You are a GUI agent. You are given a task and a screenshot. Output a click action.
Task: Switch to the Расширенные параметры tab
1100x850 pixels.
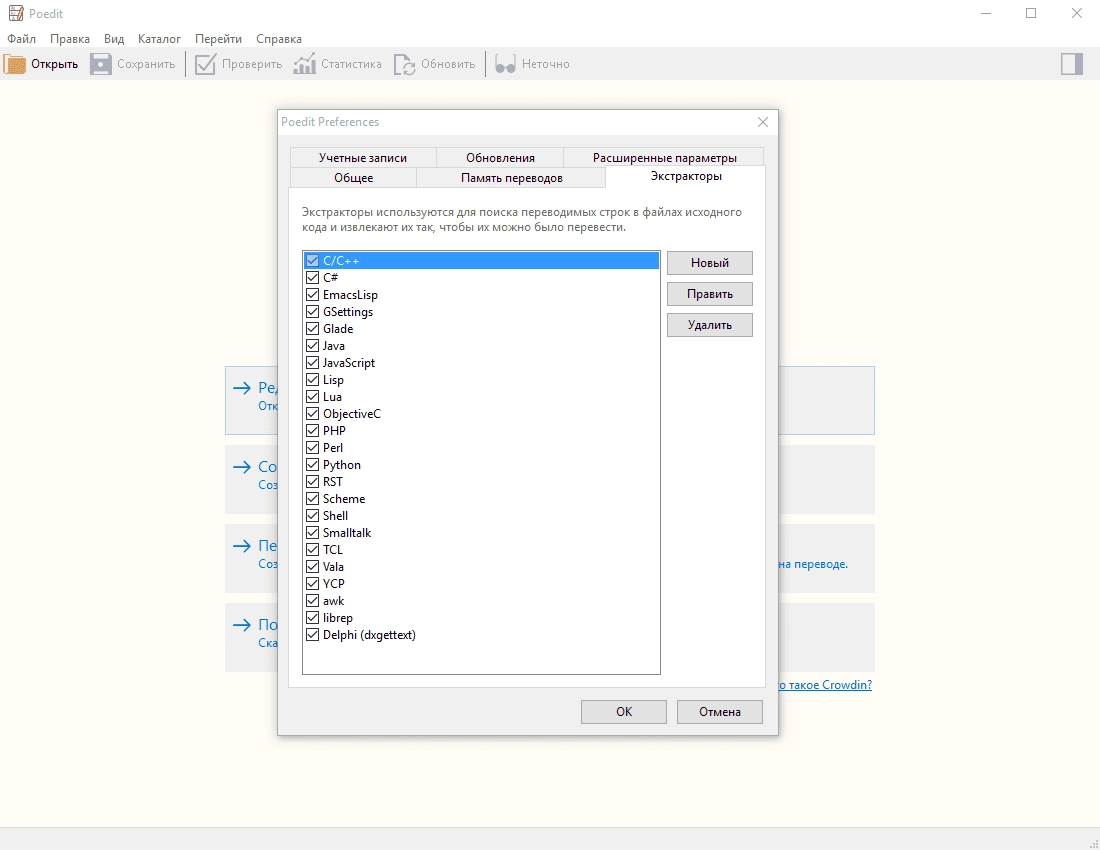[x=664, y=158]
